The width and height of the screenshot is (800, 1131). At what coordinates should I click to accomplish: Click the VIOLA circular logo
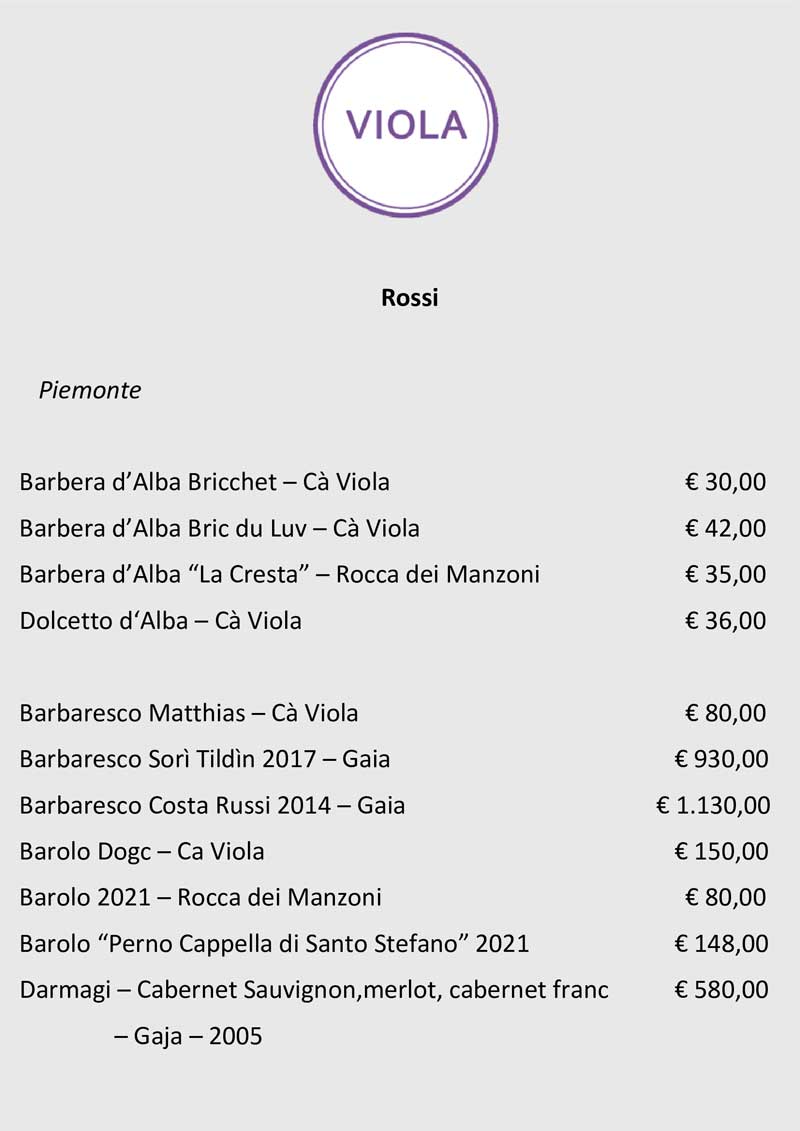[406, 125]
